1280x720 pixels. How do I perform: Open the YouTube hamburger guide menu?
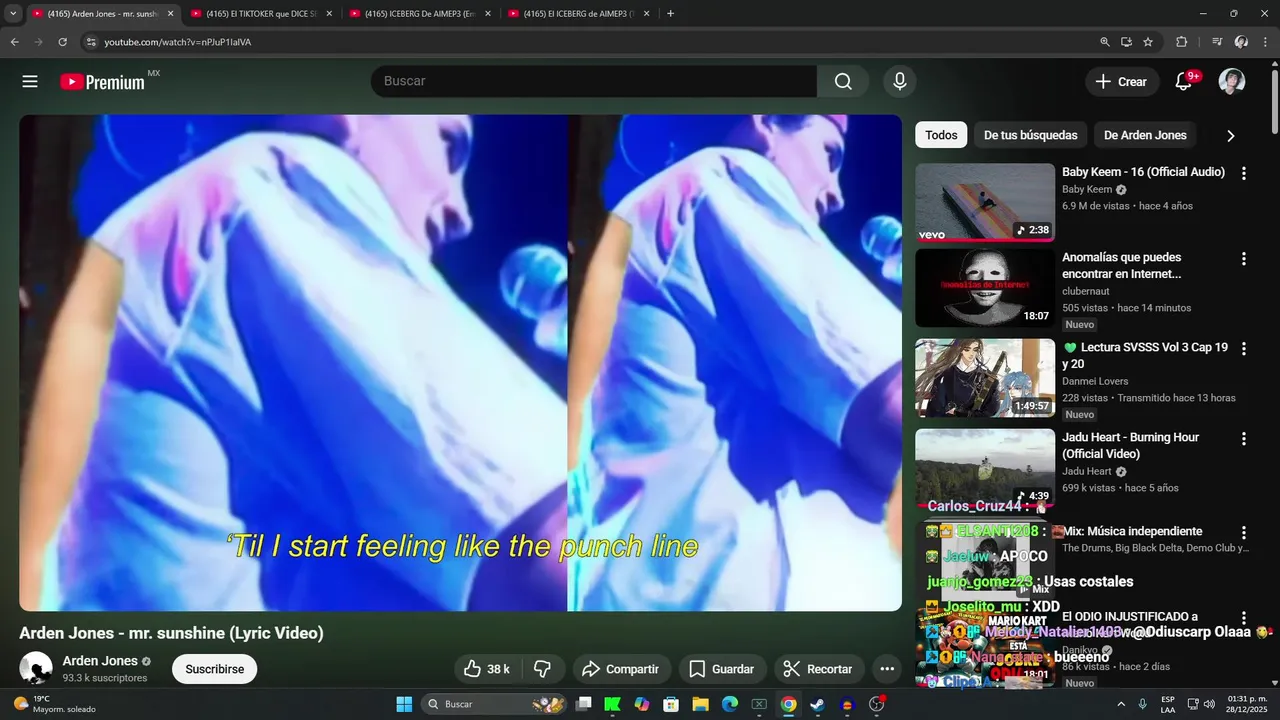(30, 82)
